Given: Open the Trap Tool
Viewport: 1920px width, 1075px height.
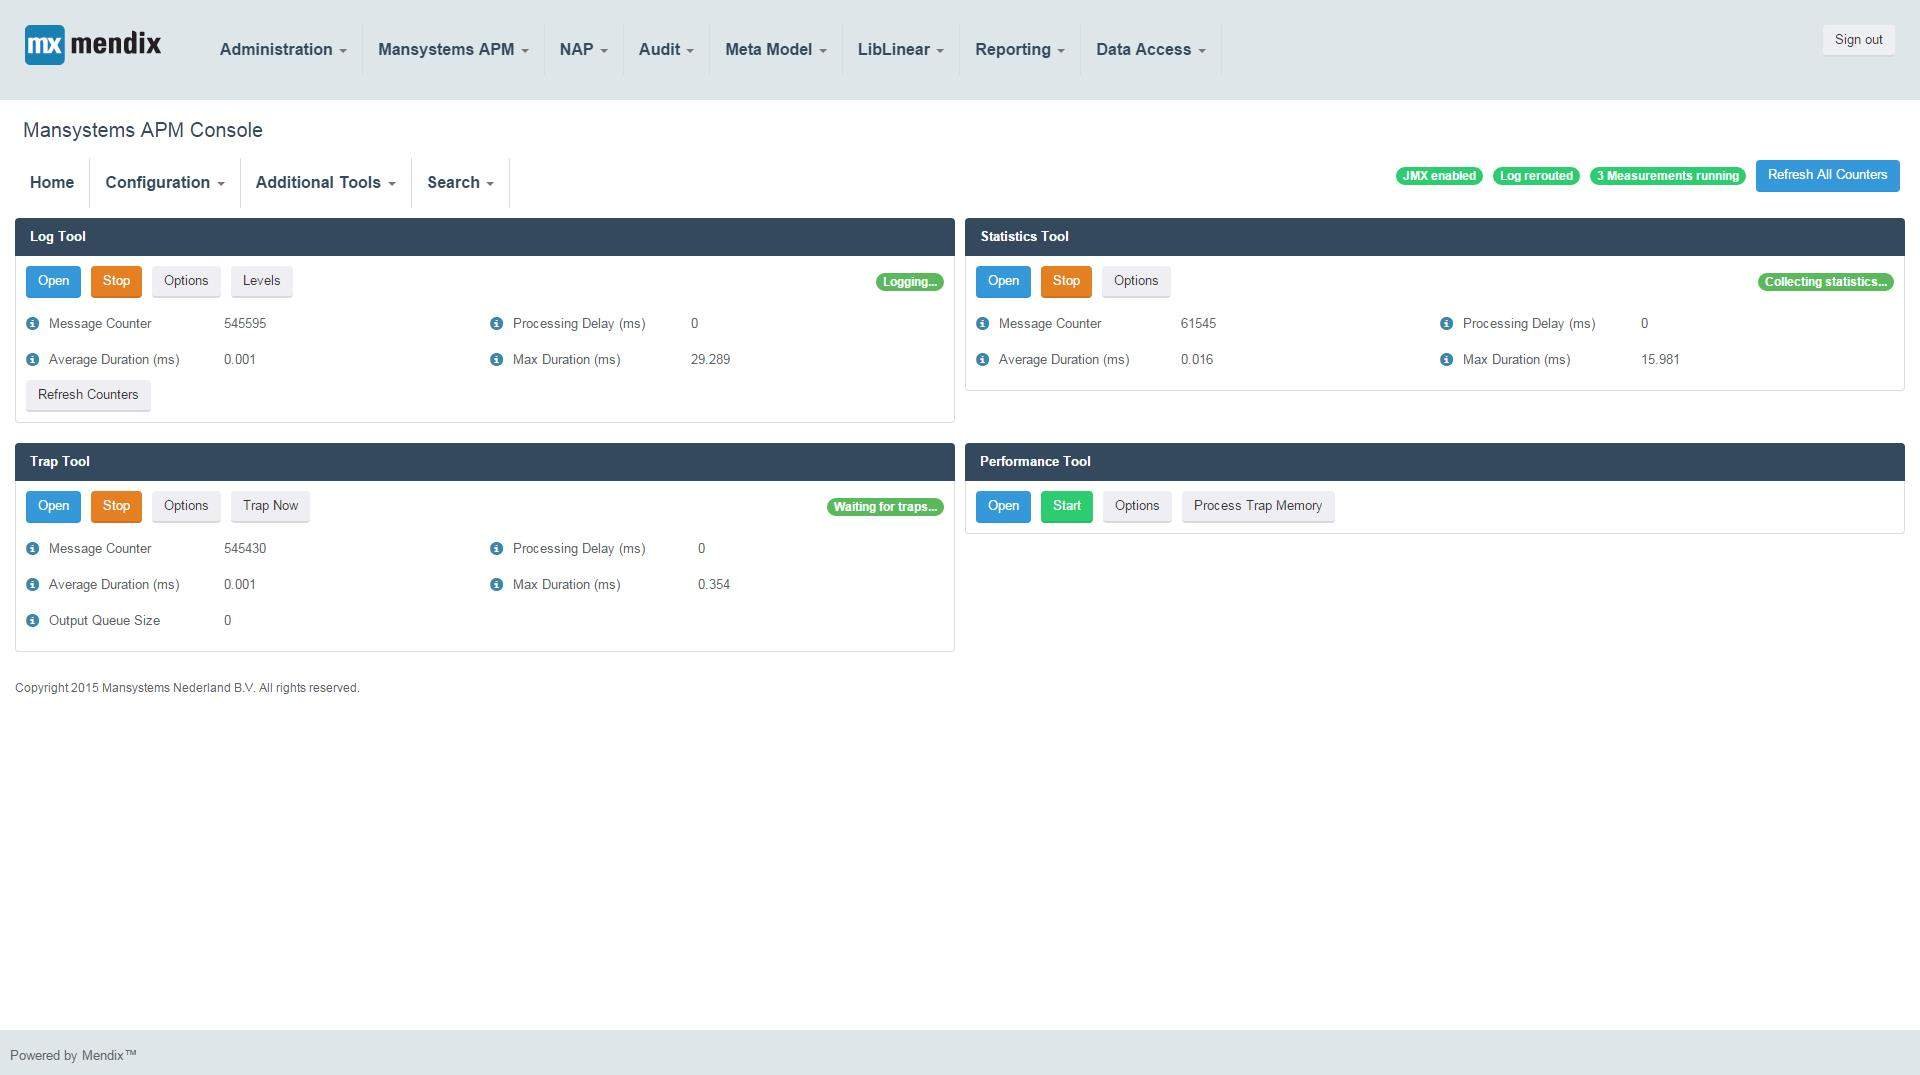Looking at the screenshot, I should (53, 506).
